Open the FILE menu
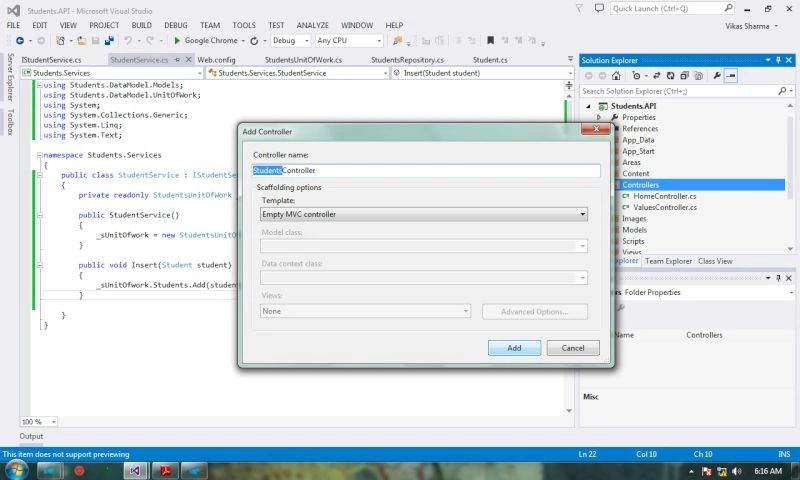 click(x=13, y=25)
